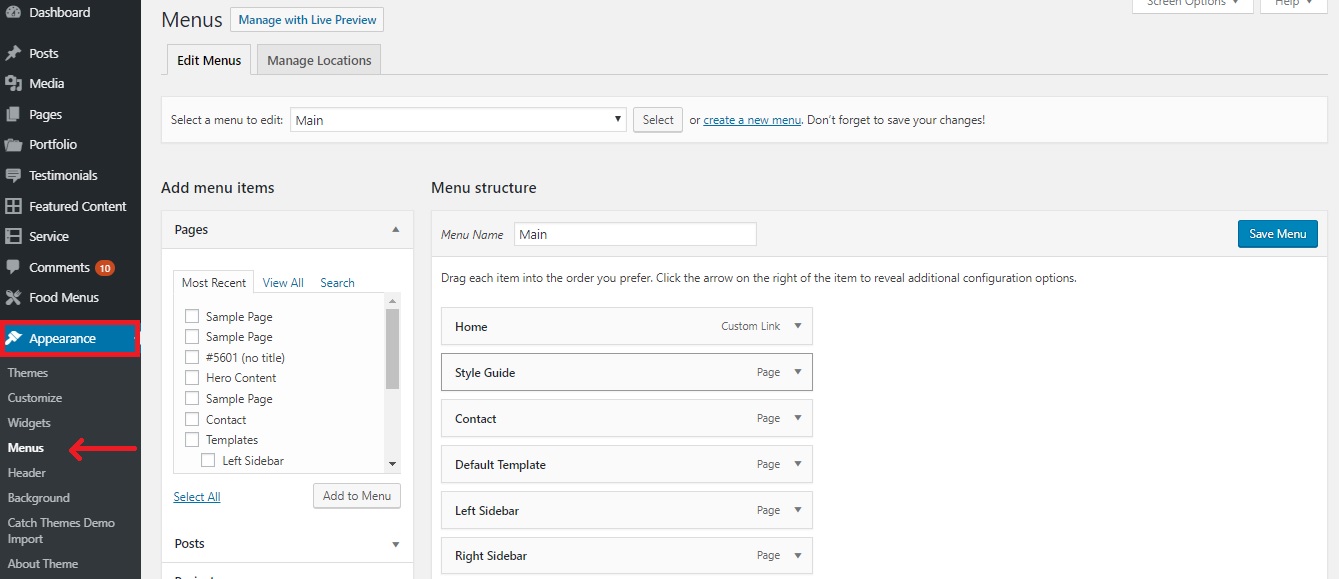The image size is (1339, 579).
Task: Click the Select button beside menu dropdown
Action: pos(658,120)
